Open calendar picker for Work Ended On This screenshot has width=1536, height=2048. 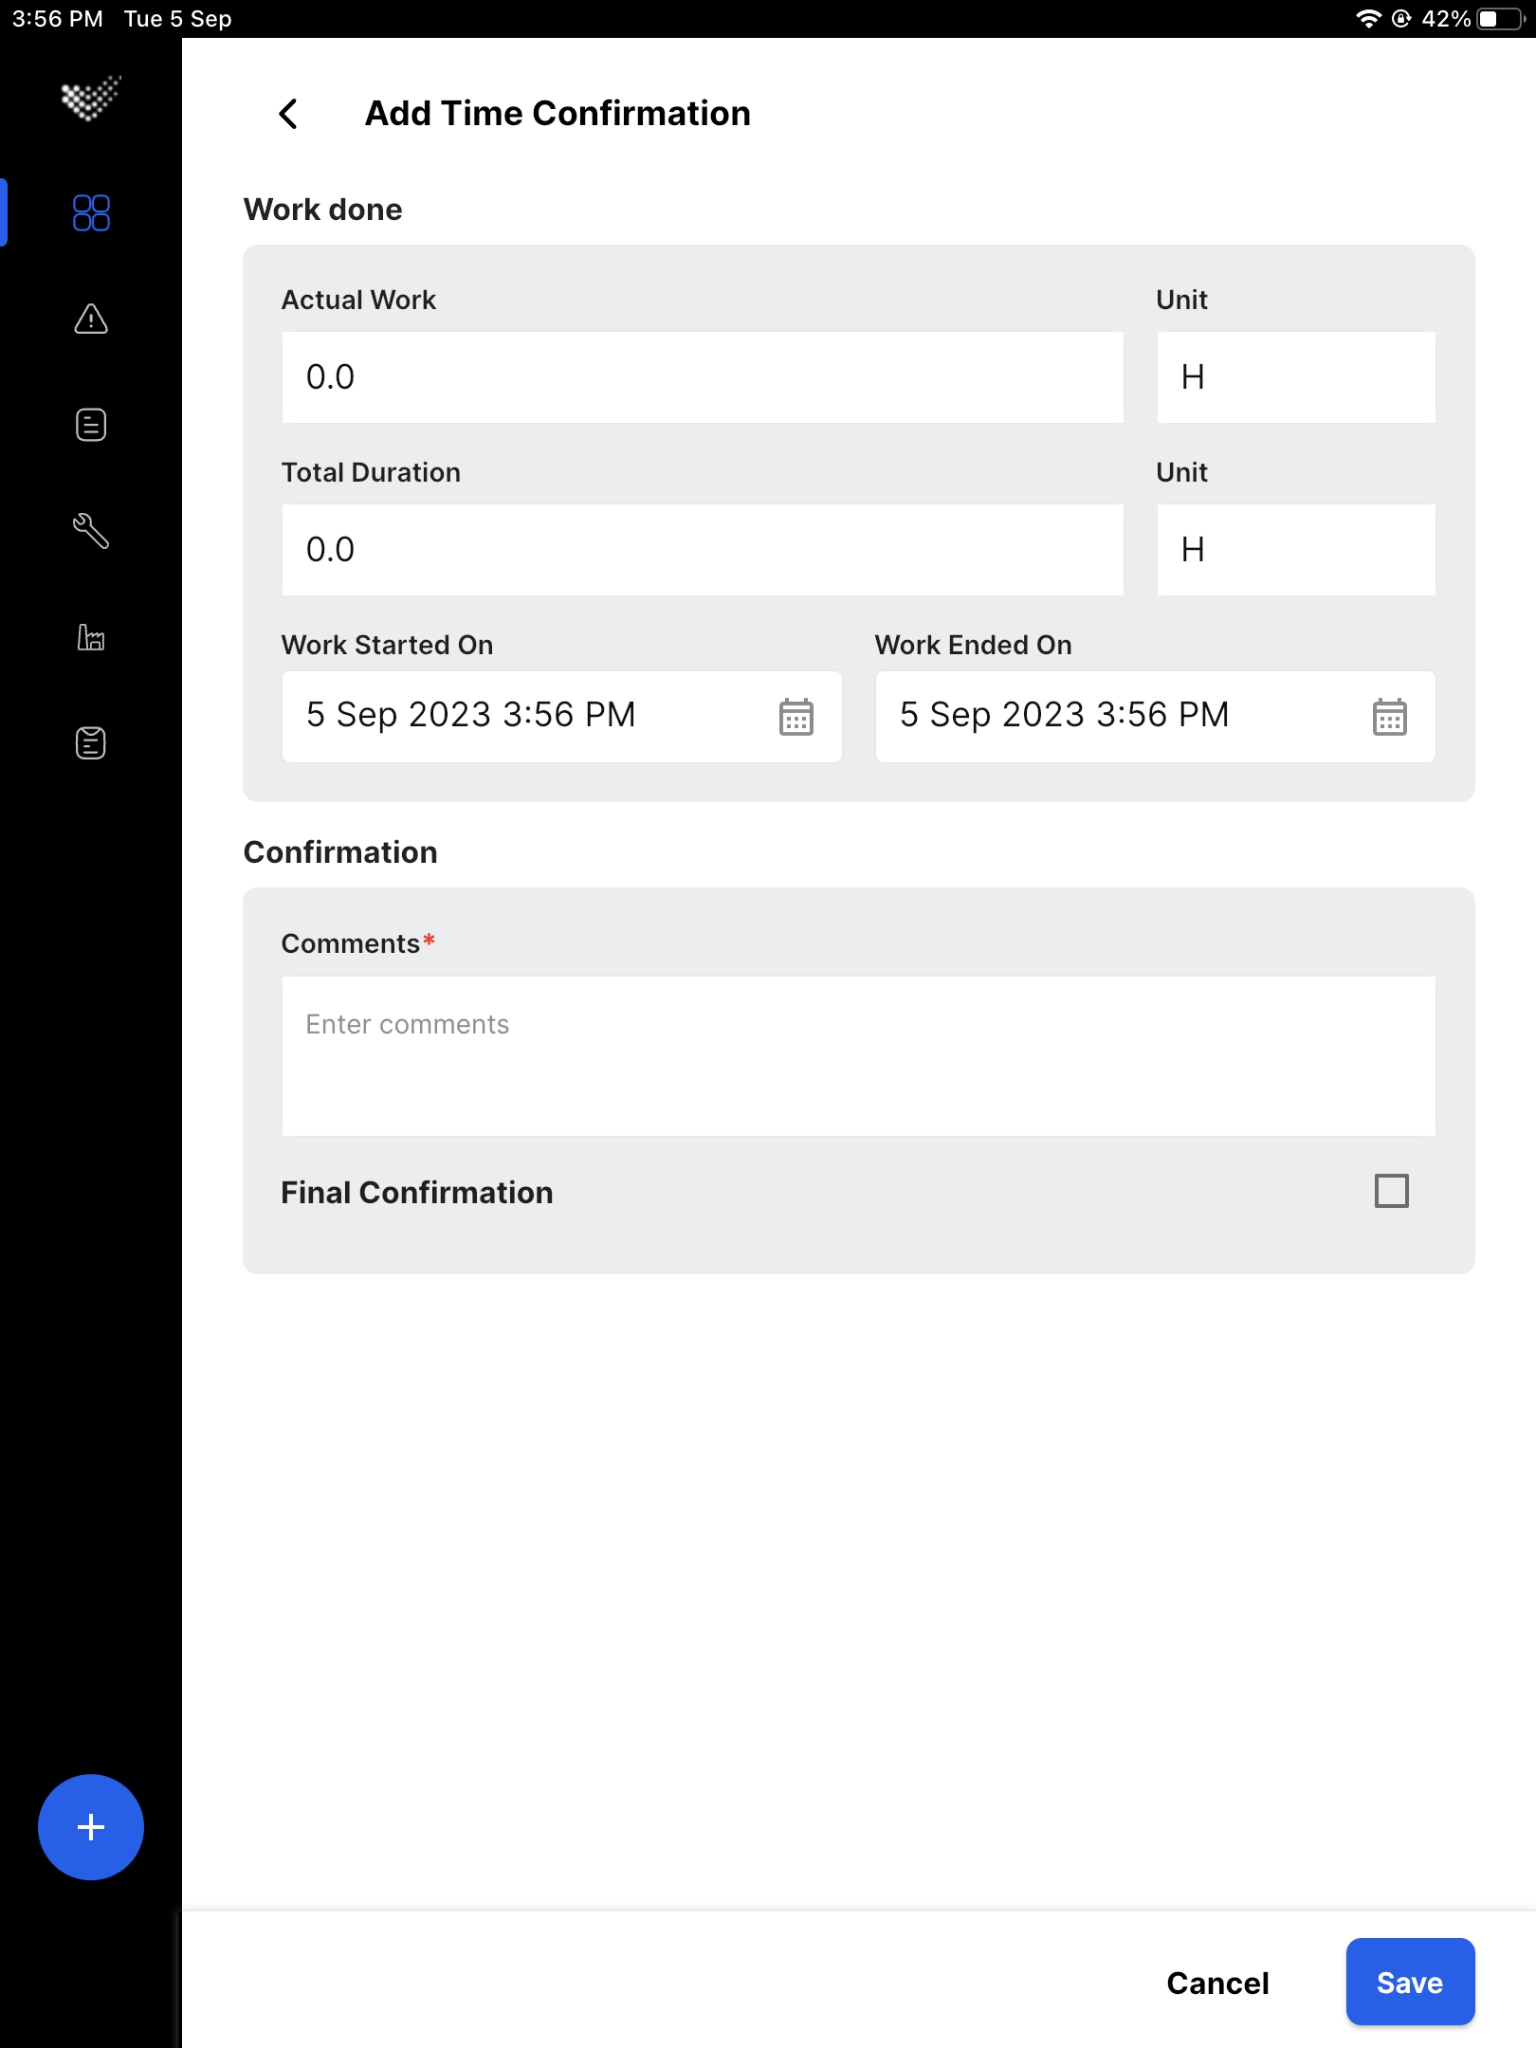1390,717
